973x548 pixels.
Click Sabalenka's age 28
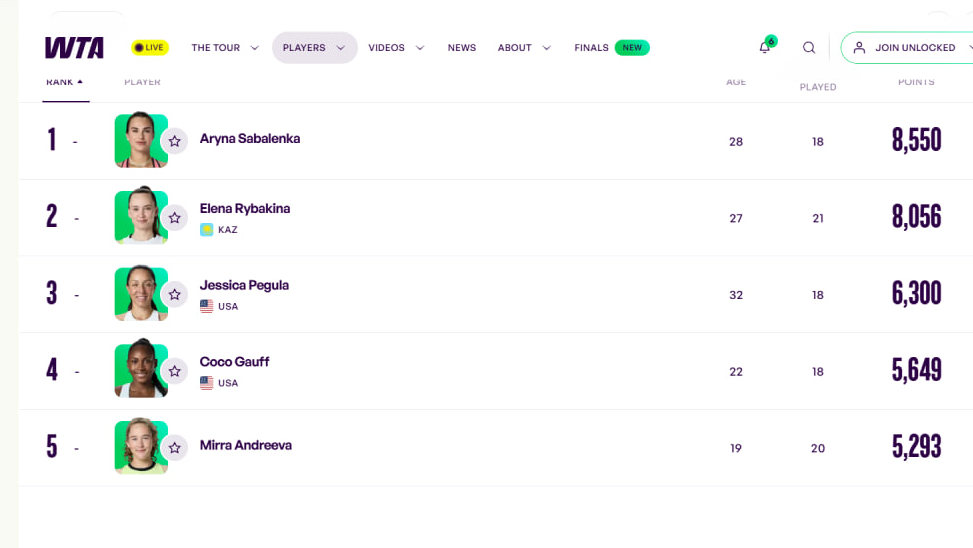click(x=736, y=142)
